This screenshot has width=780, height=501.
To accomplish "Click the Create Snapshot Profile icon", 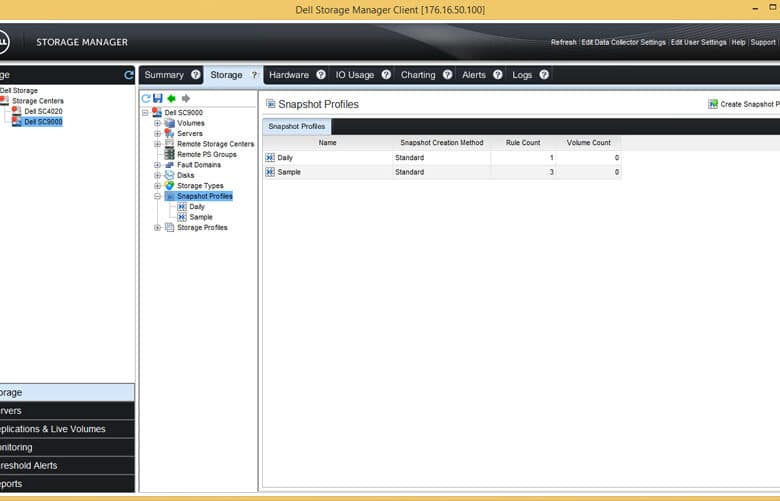I will point(713,104).
